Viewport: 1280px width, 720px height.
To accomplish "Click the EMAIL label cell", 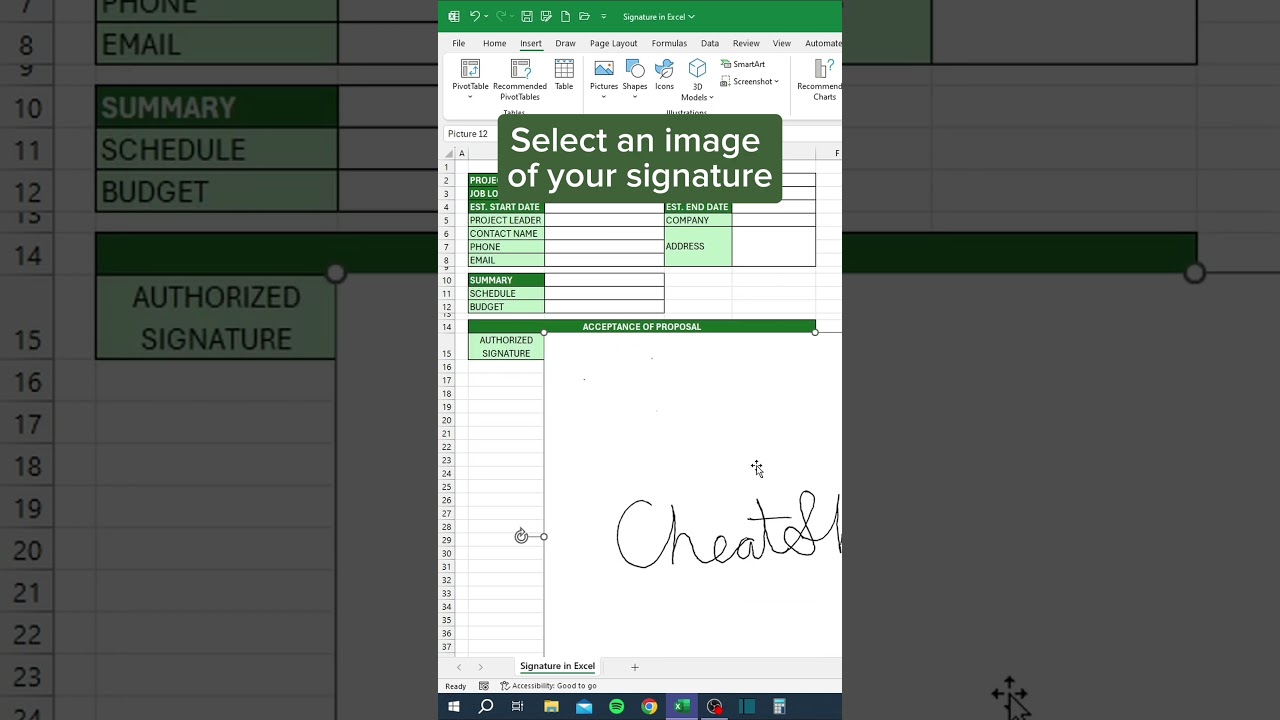I will 506,260.
